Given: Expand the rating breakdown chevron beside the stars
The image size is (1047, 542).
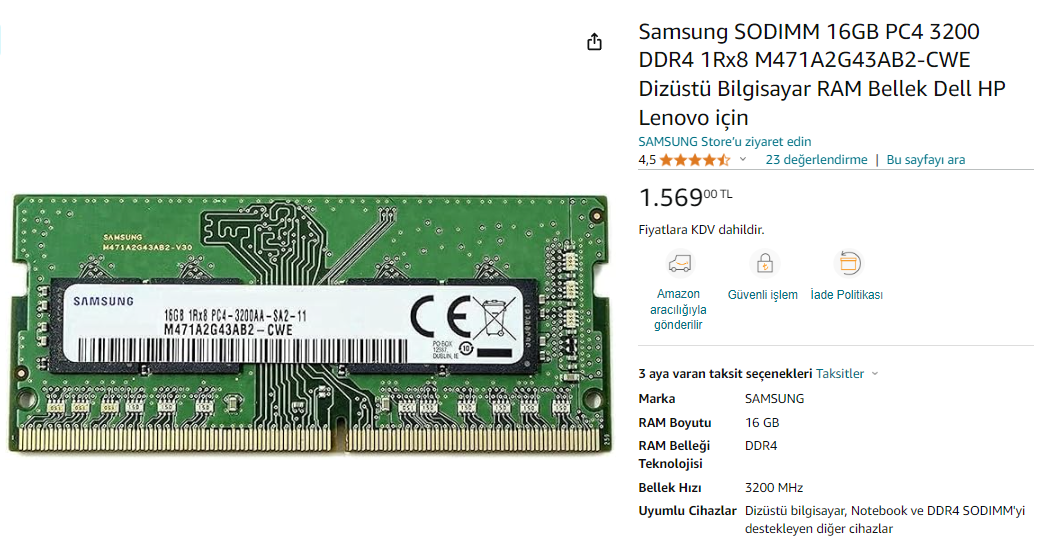Looking at the screenshot, I should pyautogui.click(x=743, y=160).
